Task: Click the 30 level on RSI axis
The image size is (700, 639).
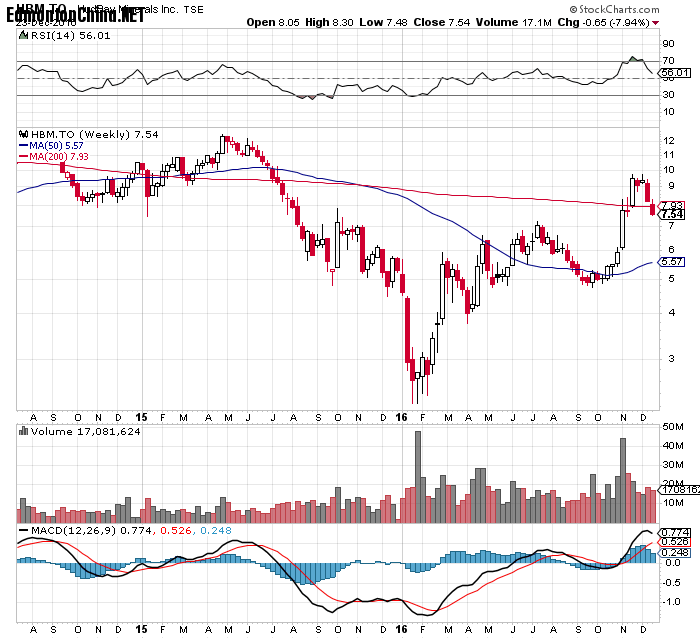Action: [668, 95]
